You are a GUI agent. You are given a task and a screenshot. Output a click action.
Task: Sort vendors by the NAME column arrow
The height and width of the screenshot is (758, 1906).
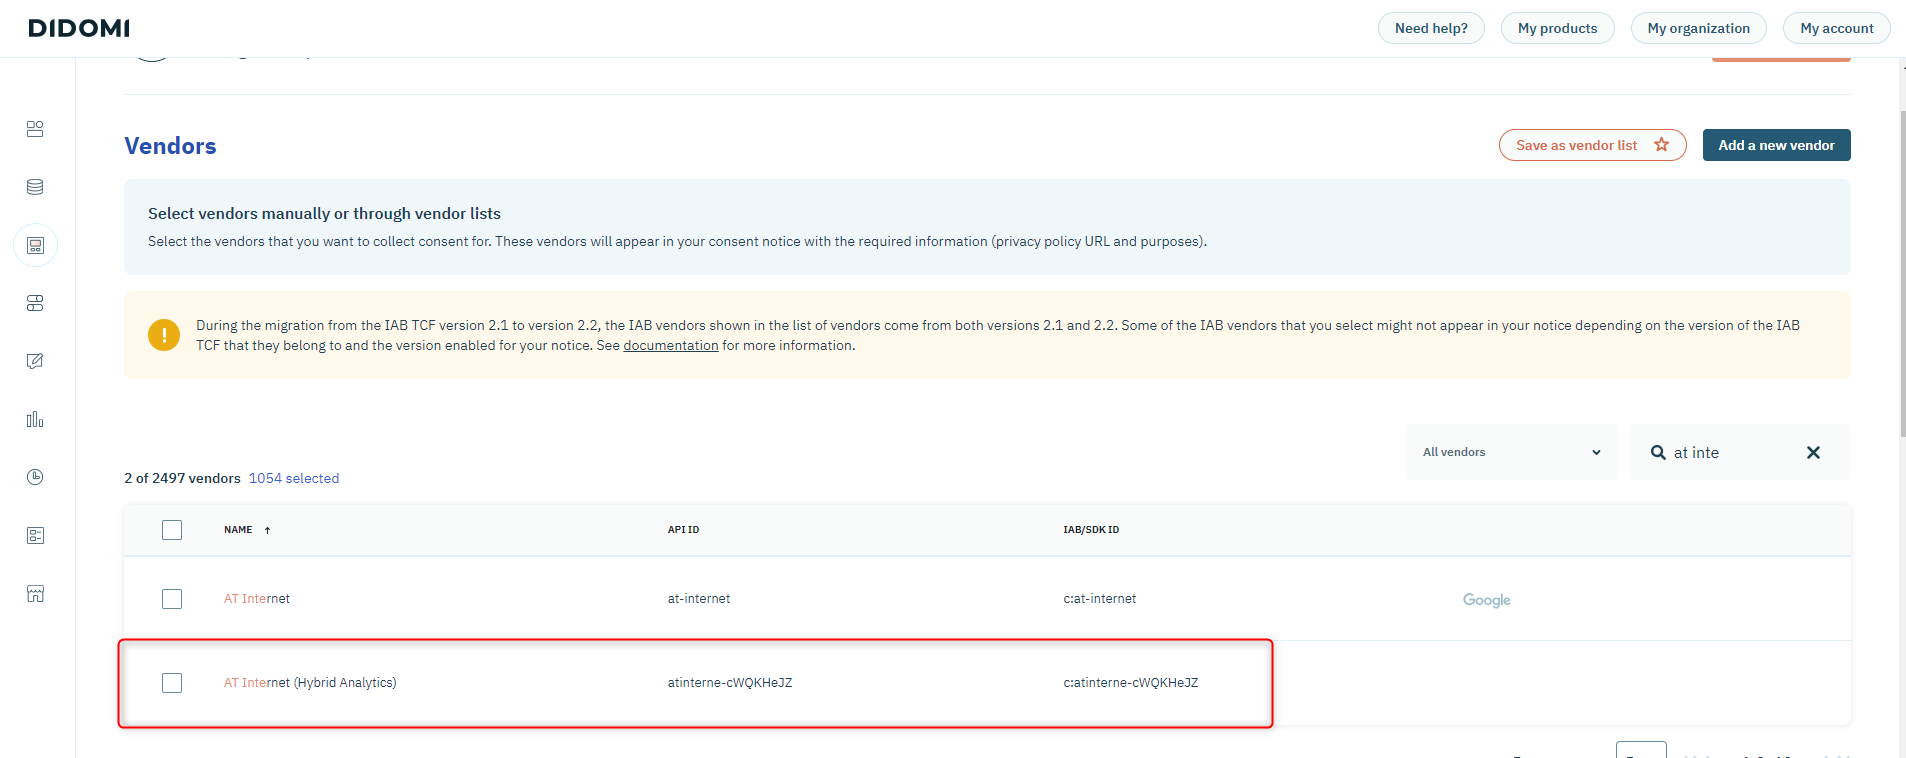pyautogui.click(x=267, y=530)
